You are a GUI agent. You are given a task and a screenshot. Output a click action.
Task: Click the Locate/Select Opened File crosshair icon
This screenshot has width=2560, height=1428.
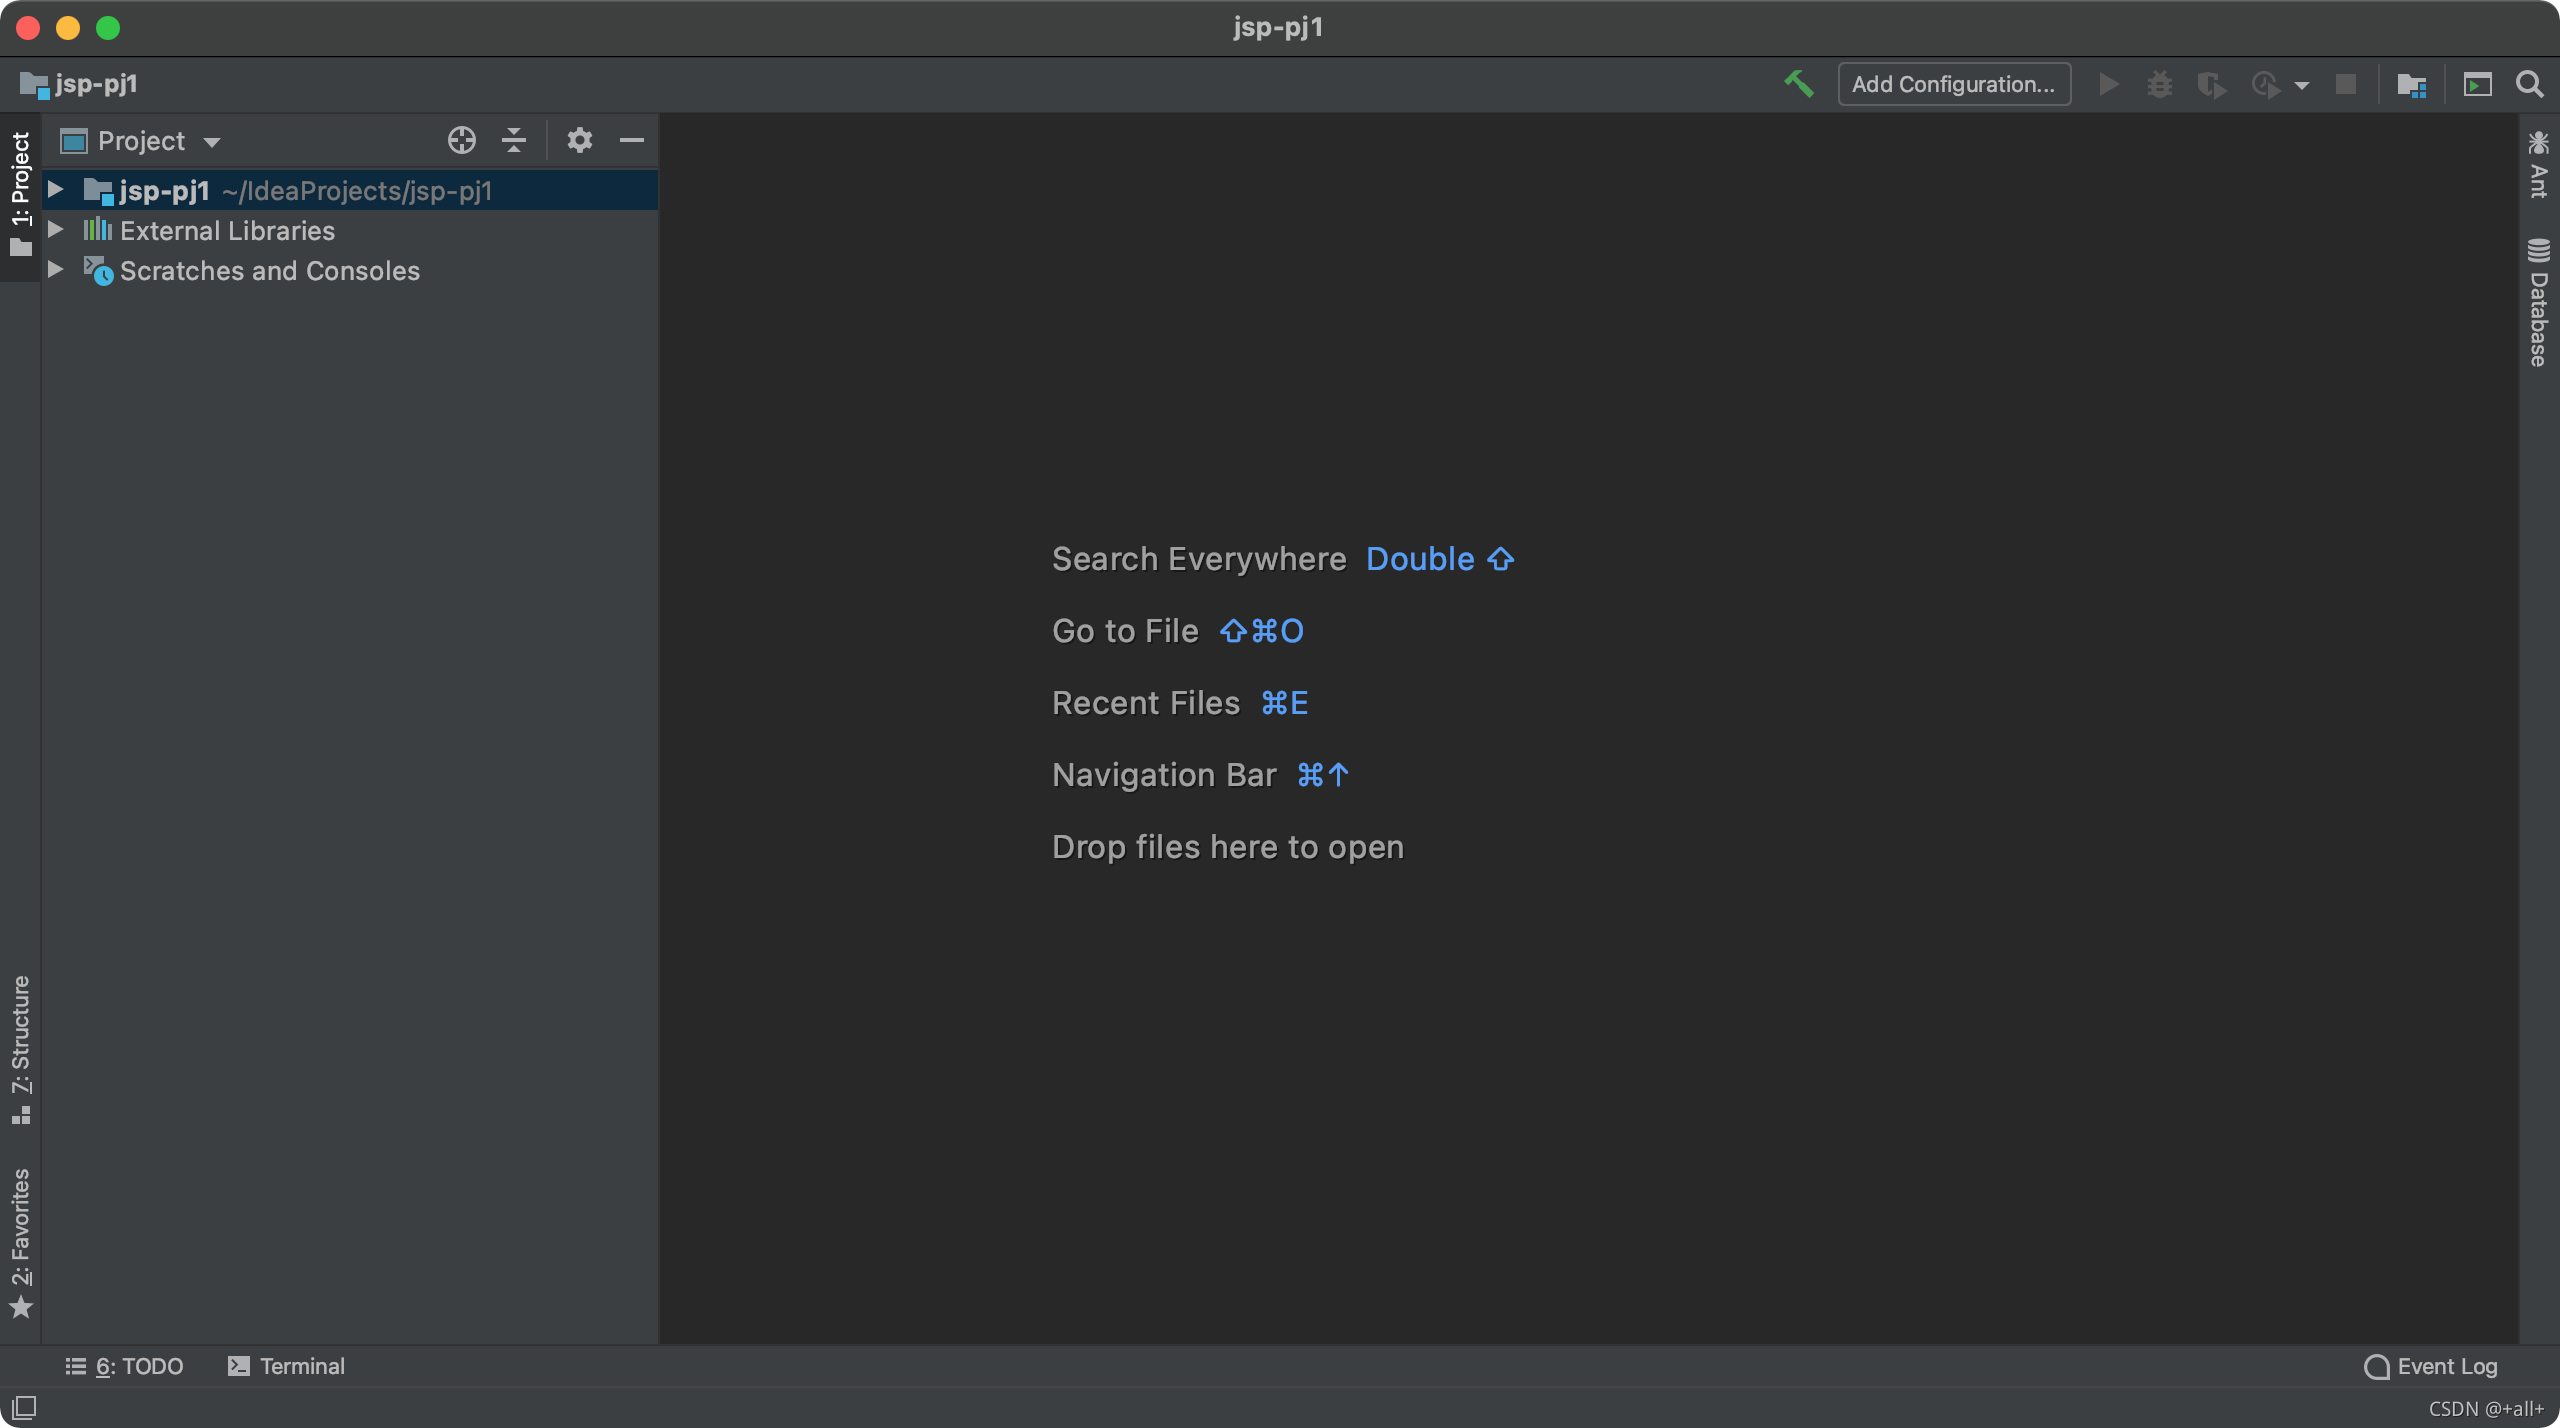point(461,140)
